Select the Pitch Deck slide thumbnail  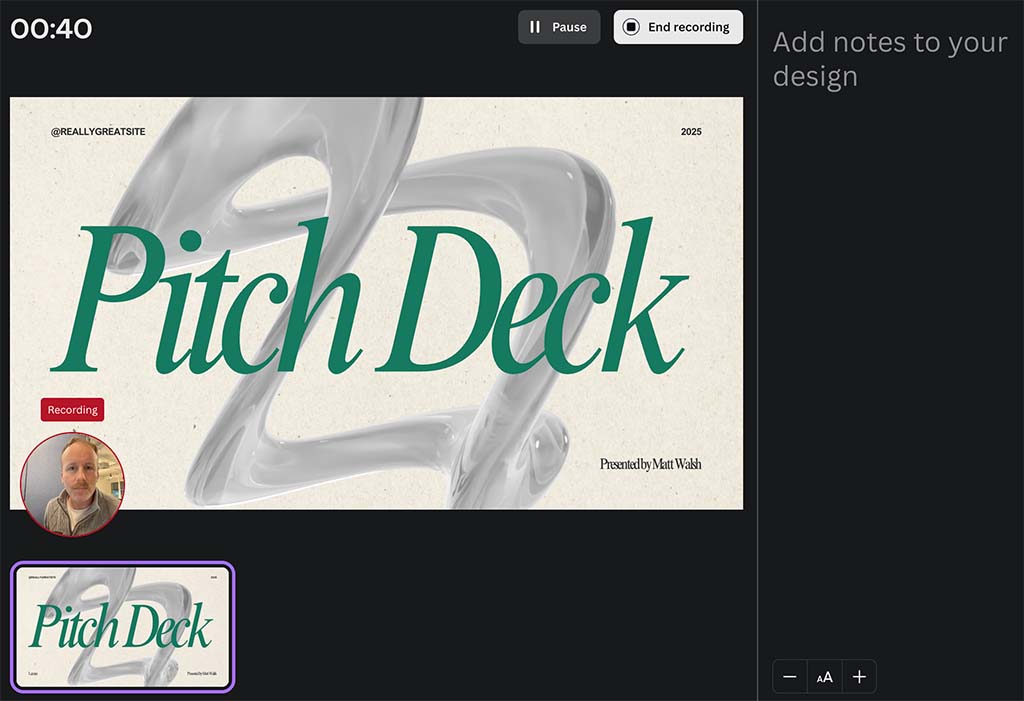123,626
